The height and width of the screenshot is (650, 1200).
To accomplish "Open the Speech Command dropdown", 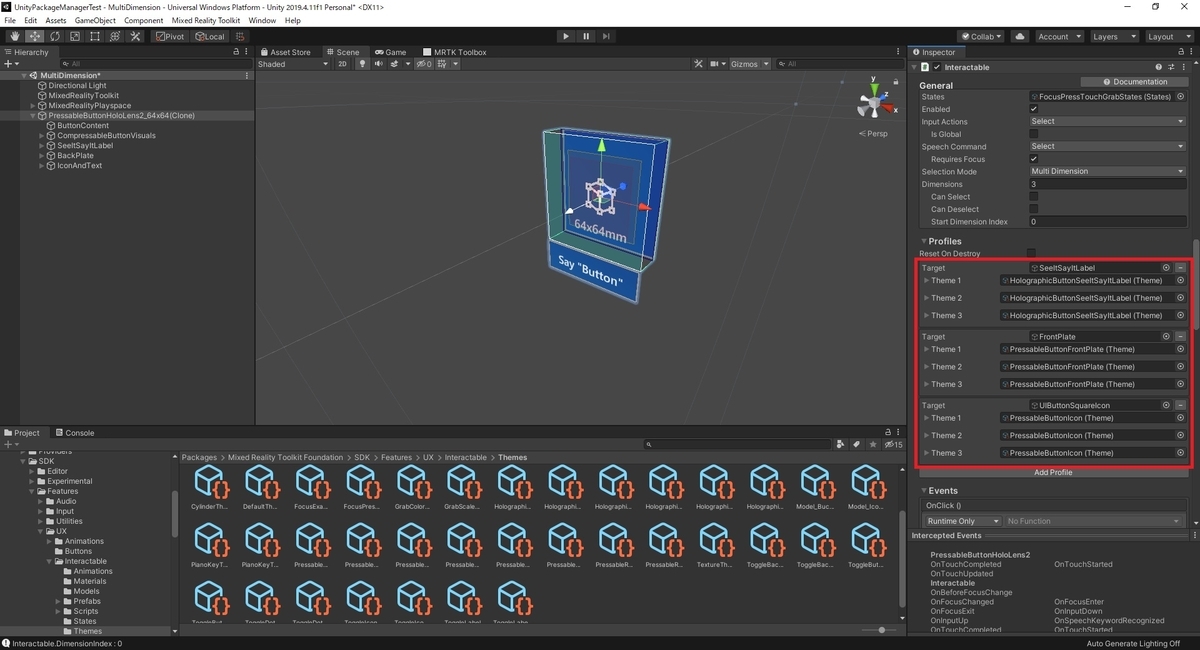I will tap(1107, 146).
